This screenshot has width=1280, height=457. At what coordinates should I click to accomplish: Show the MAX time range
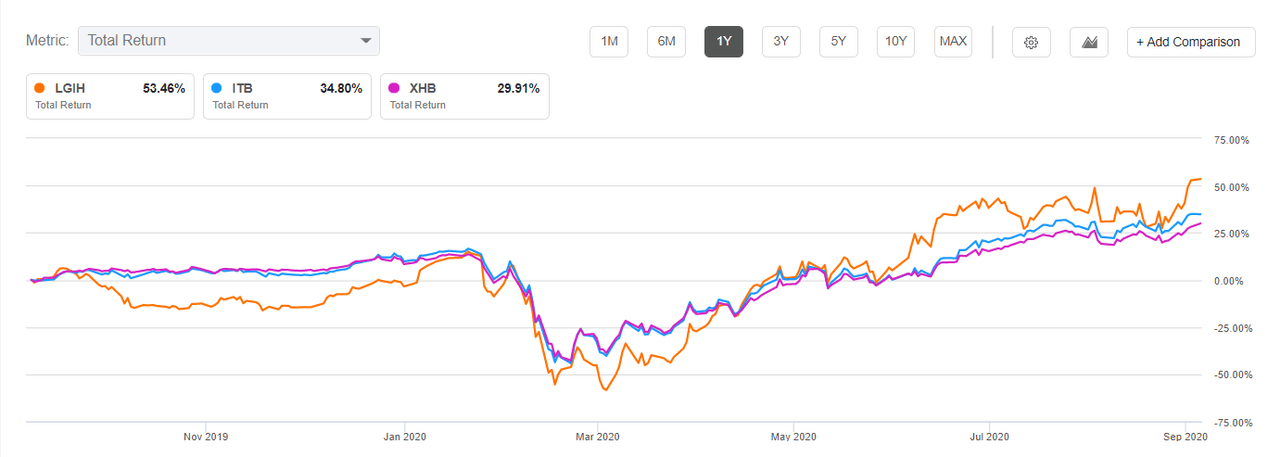[953, 42]
